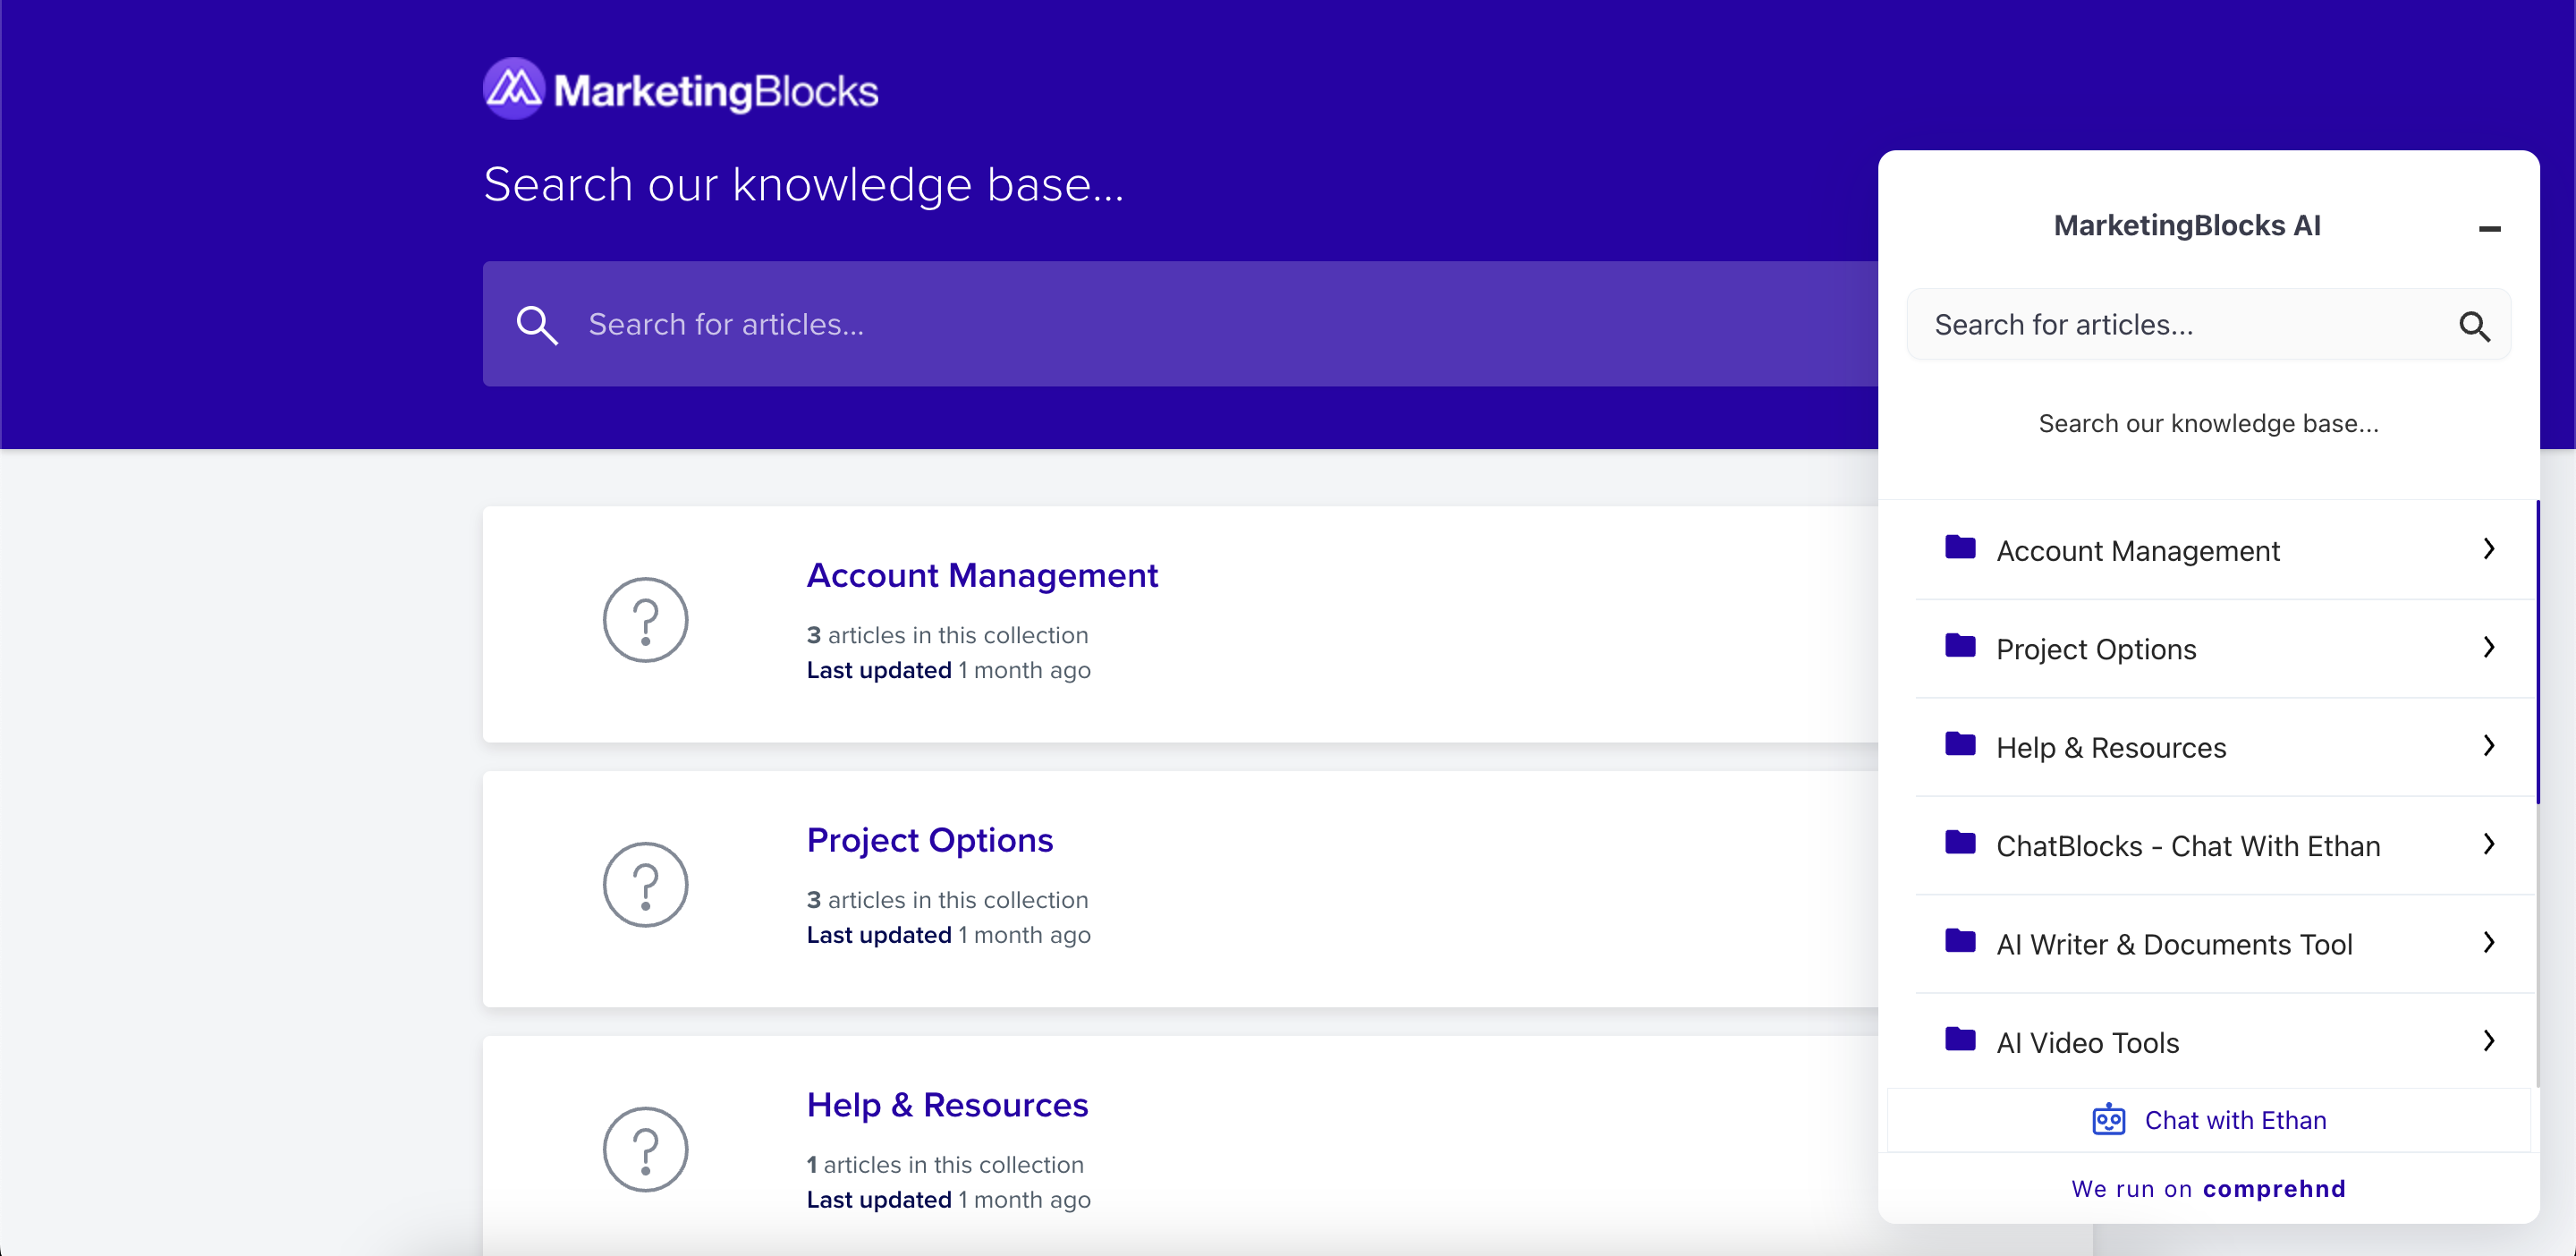
Task: Open Help & Resources in widget list
Action: (x=2110, y=747)
